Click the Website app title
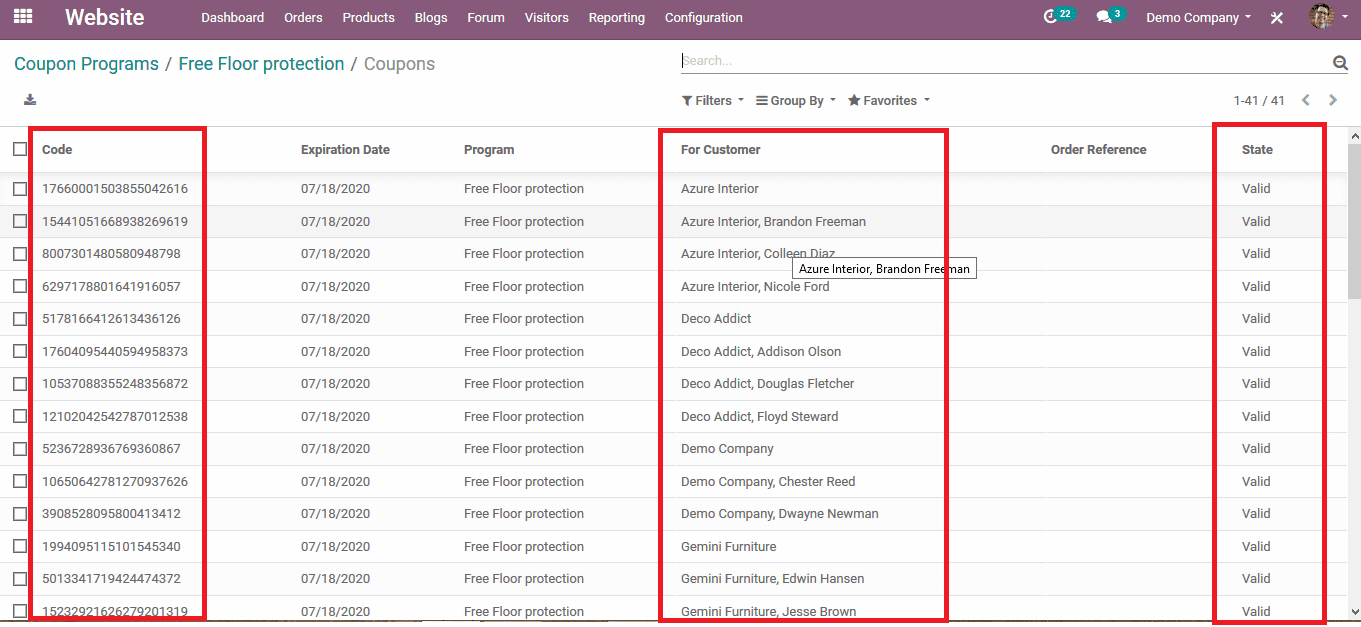Viewport: 1361px width, 627px height. tap(104, 17)
